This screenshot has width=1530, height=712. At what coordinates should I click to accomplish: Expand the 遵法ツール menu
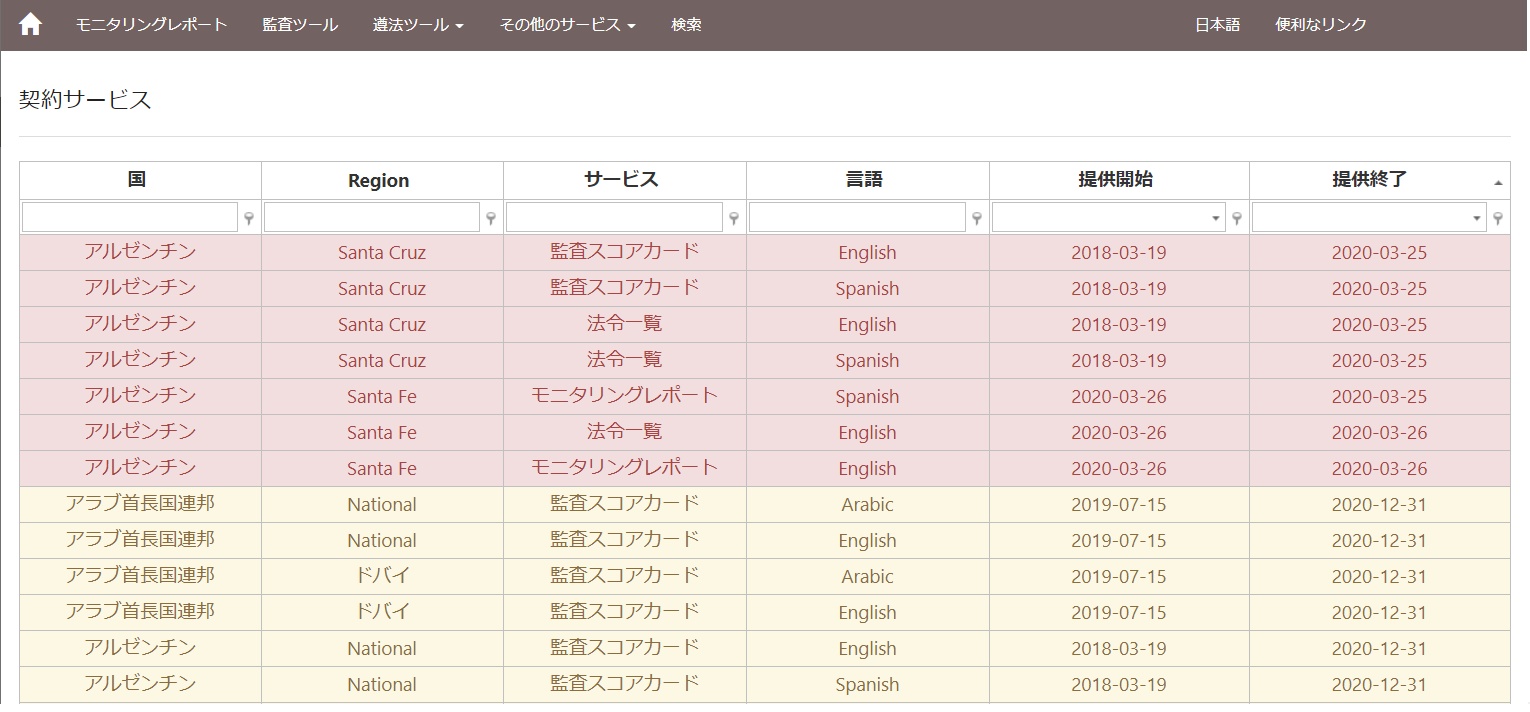click(x=418, y=25)
